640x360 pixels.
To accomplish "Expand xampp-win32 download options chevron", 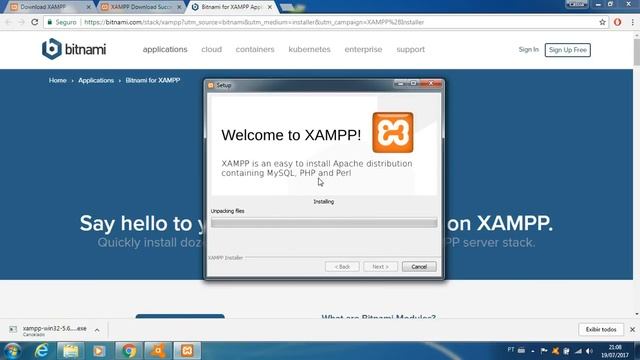I will tap(97, 330).
